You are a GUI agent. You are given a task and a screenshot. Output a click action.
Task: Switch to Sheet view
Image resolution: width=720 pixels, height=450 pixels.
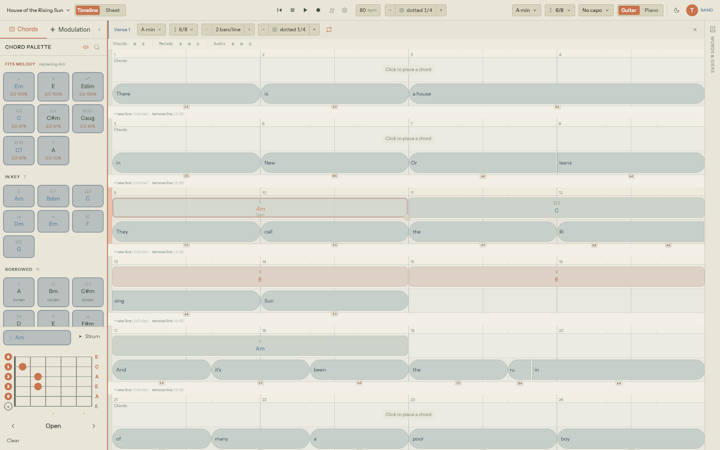[112, 10]
